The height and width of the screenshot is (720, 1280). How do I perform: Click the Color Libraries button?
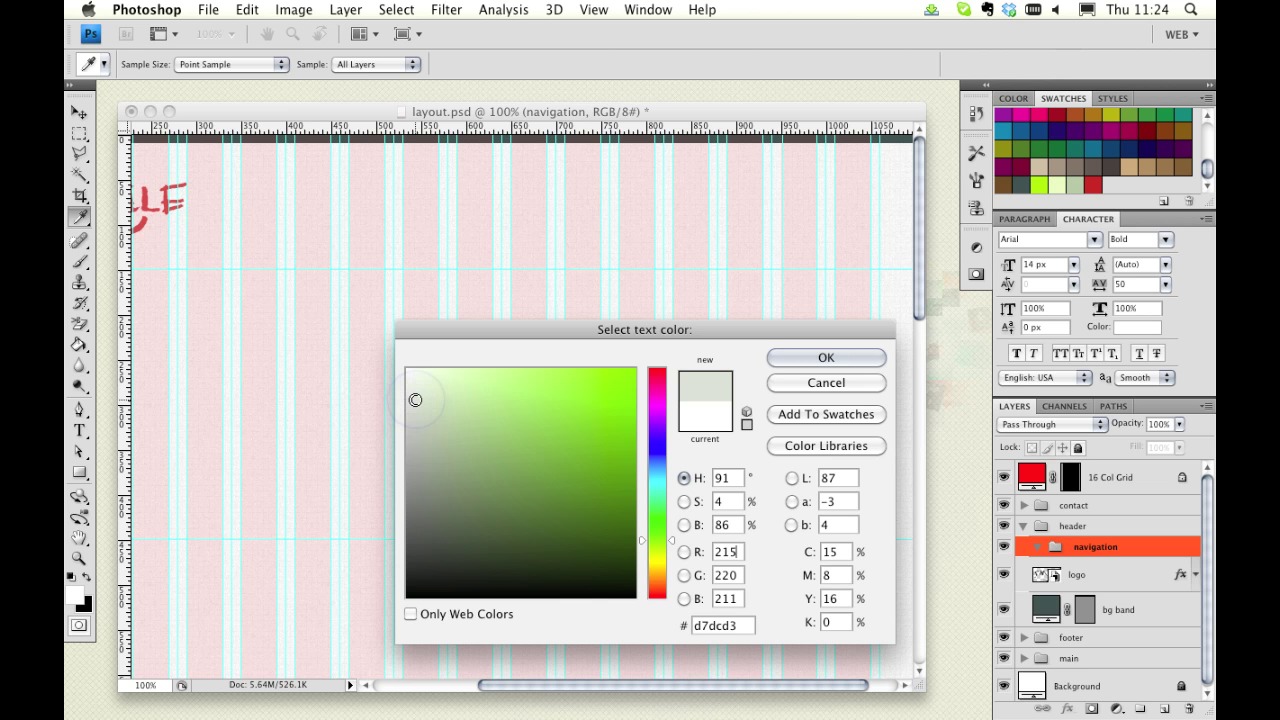pyautogui.click(x=826, y=446)
